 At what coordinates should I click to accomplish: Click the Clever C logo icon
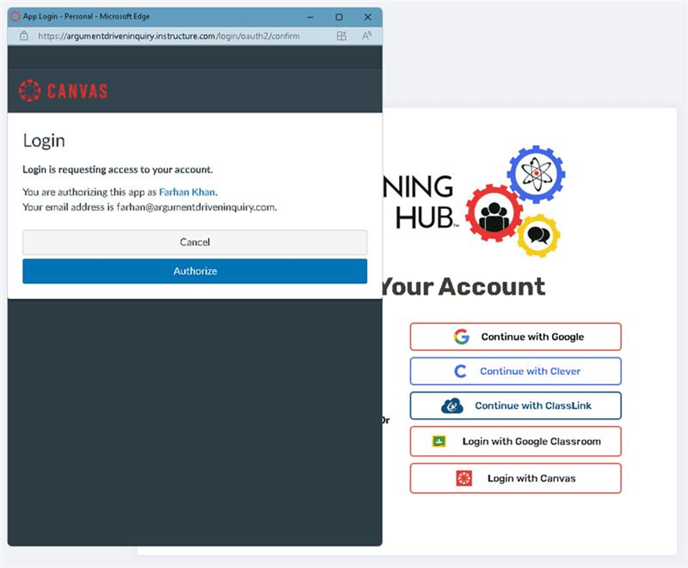click(460, 371)
